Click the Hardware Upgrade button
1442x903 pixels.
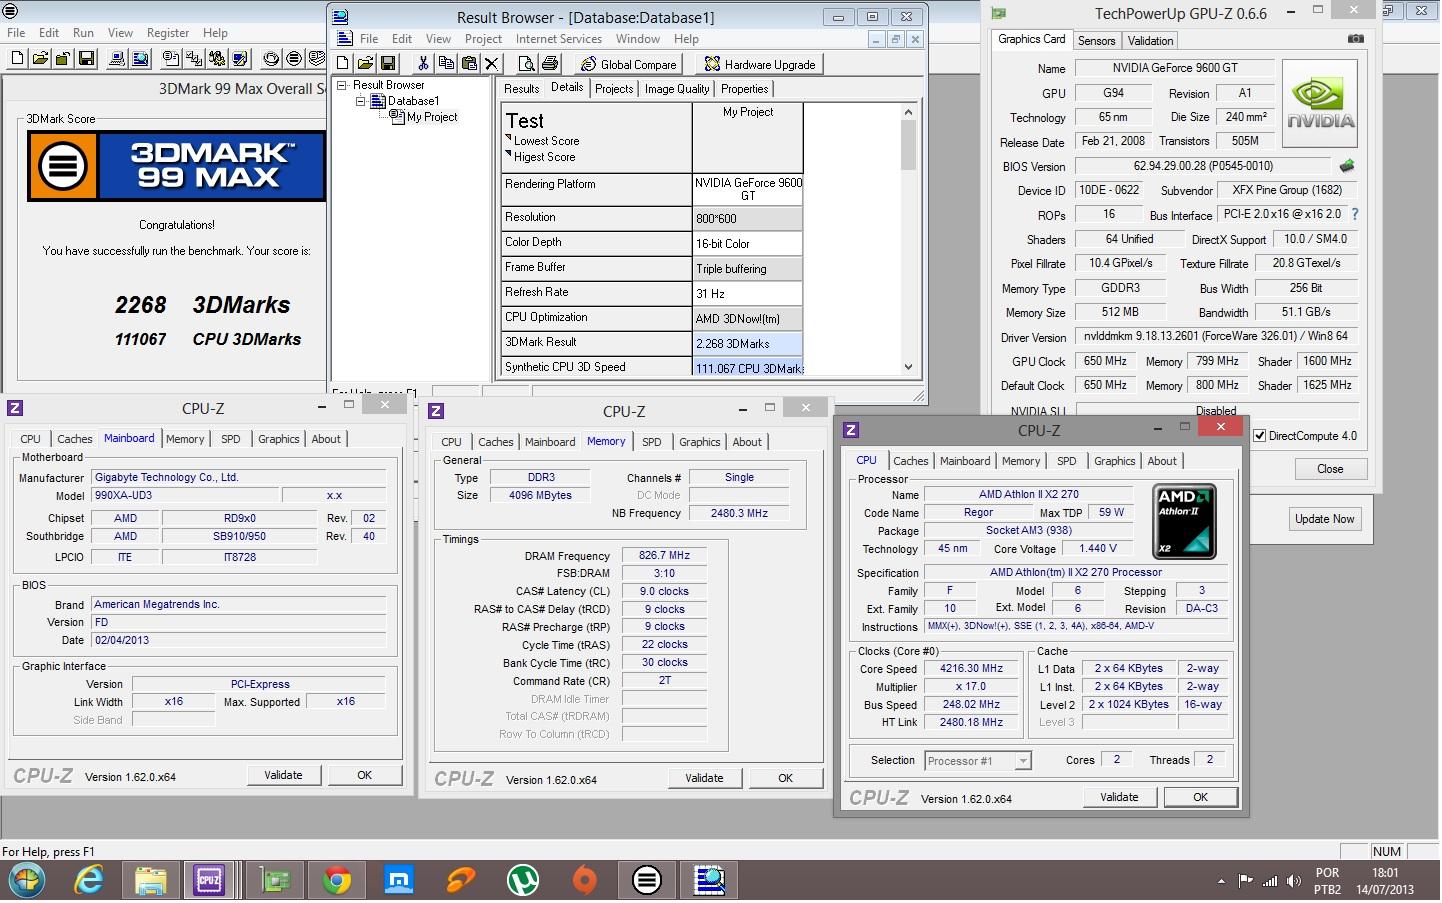pyautogui.click(x=760, y=64)
